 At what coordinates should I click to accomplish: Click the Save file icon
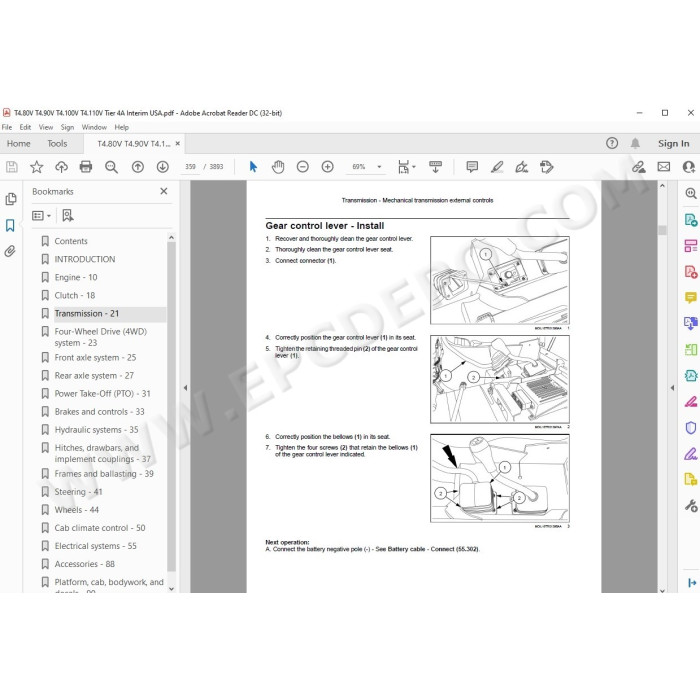[x=12, y=167]
